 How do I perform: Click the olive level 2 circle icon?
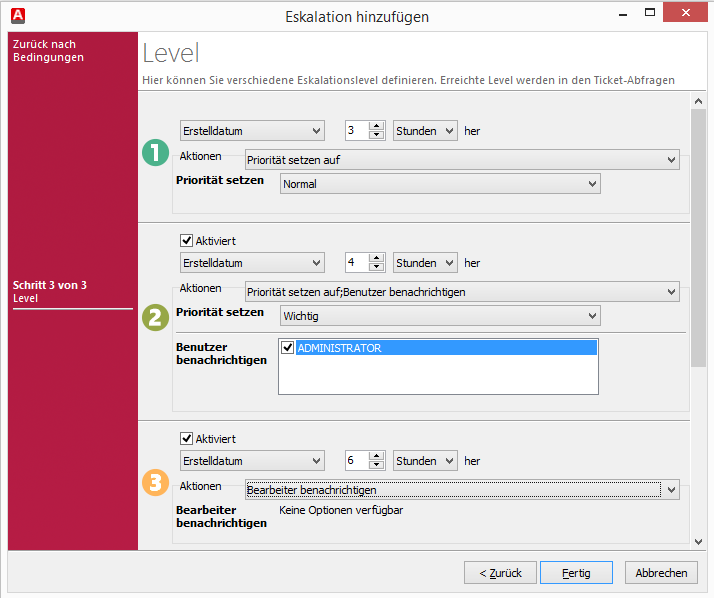(155, 318)
